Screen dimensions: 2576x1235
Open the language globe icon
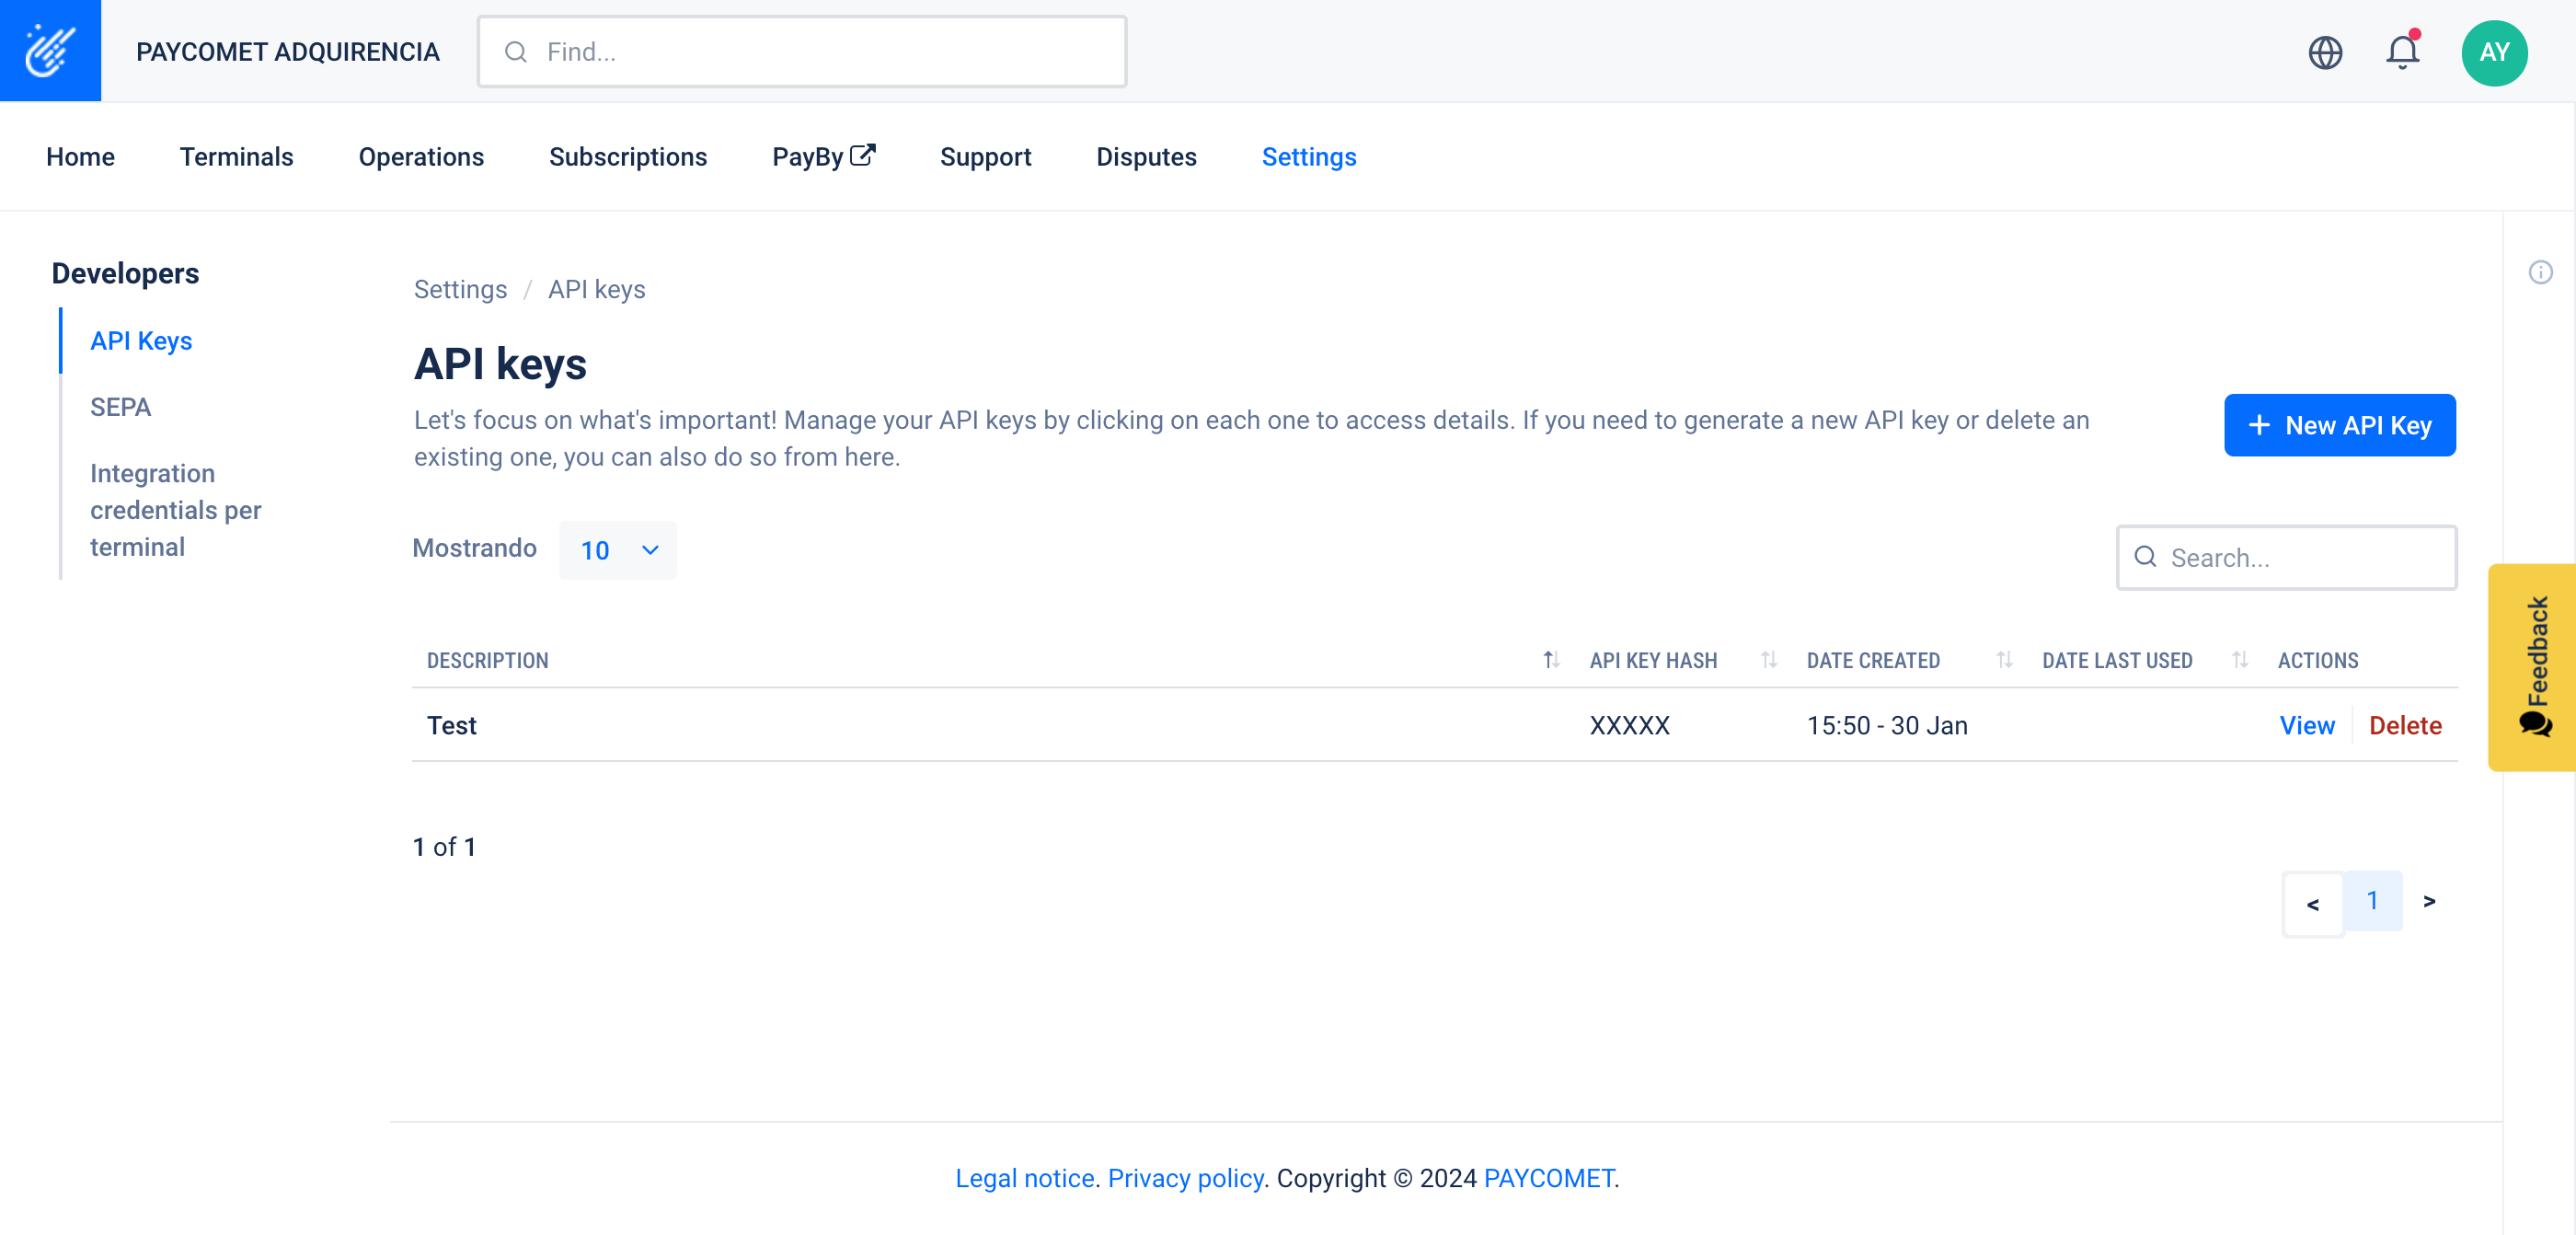[2325, 52]
